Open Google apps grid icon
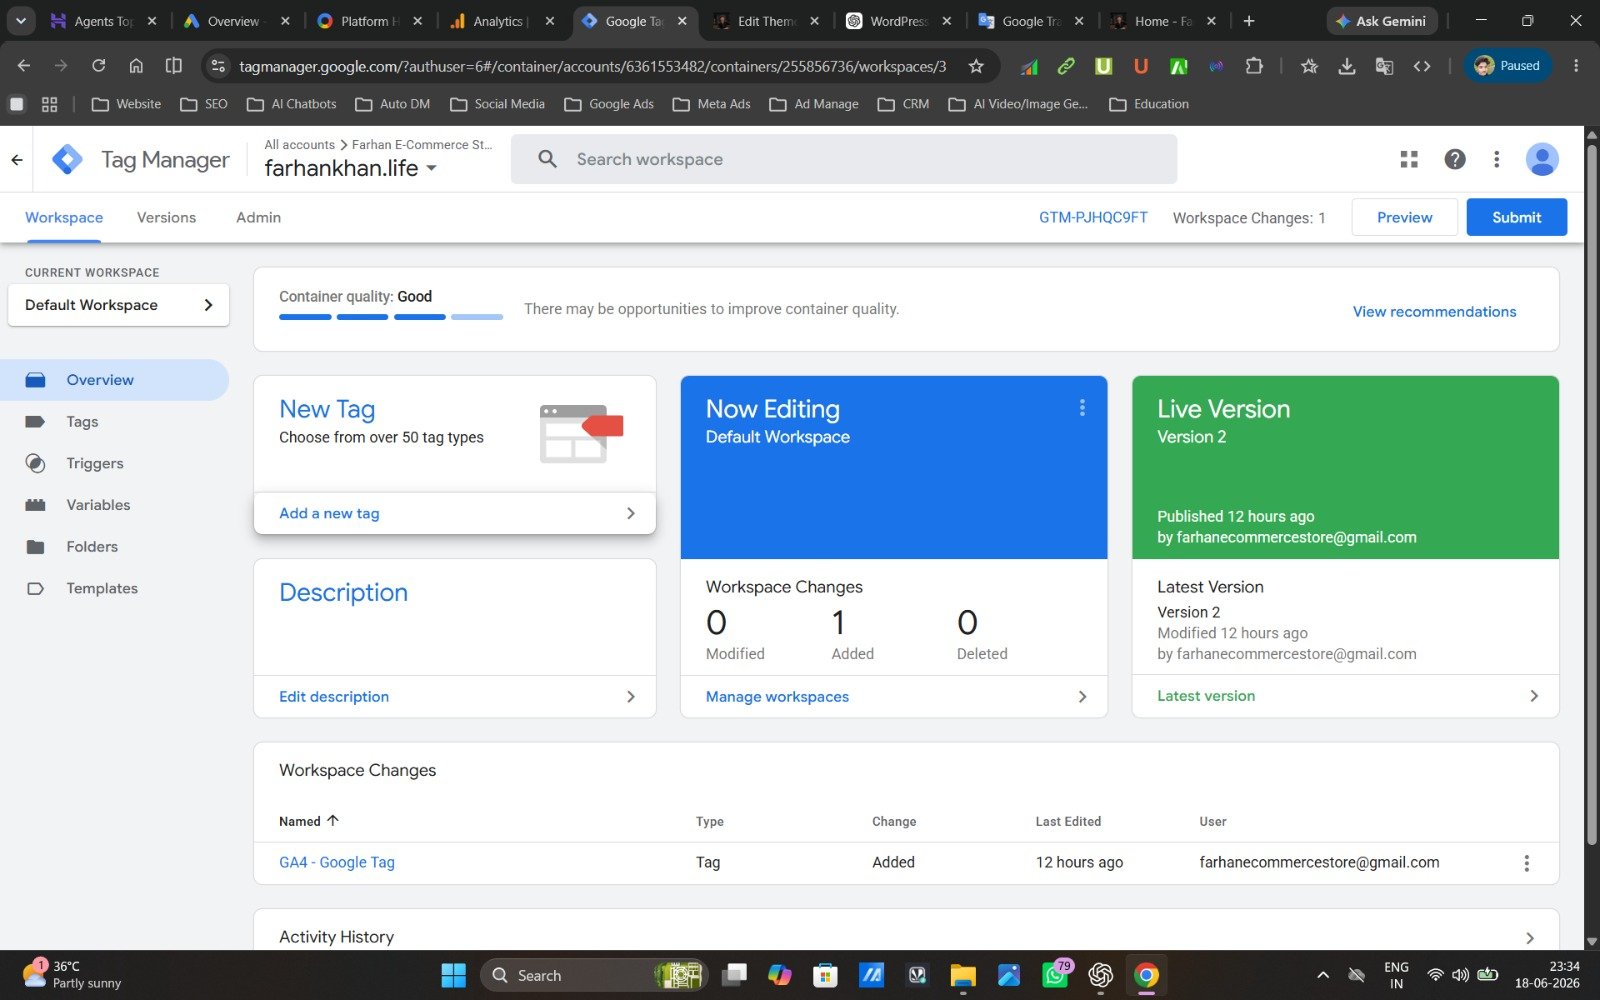Screen dimensions: 1600x1000 [1409, 159]
